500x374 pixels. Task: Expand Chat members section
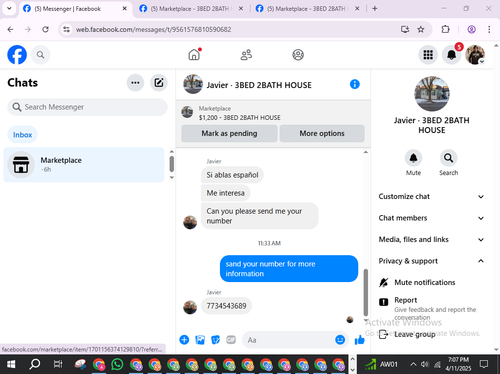(431, 218)
